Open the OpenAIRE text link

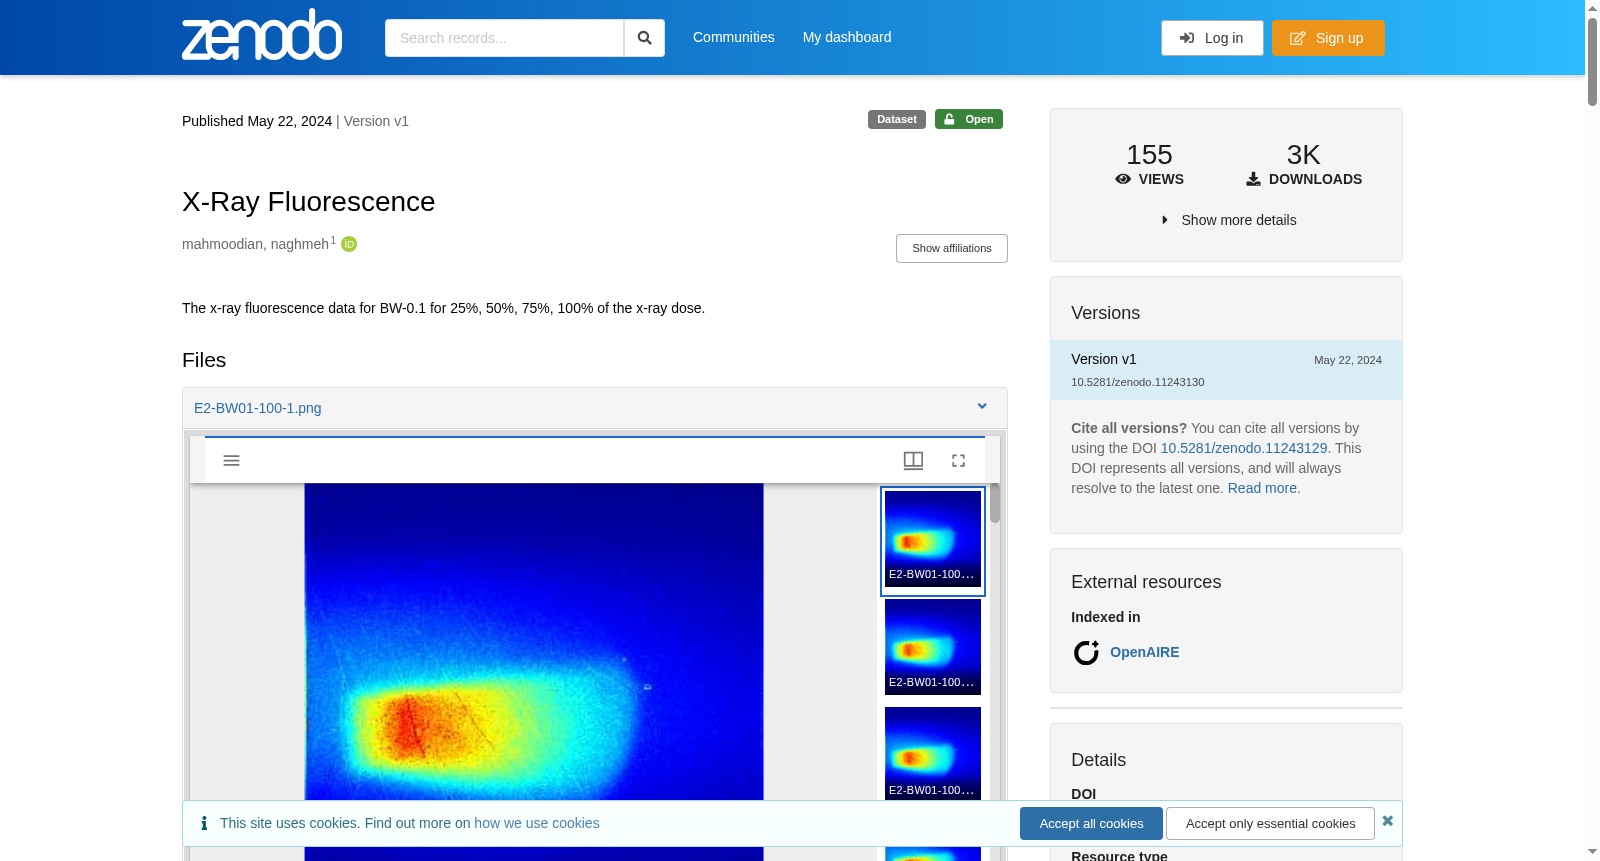click(x=1145, y=652)
